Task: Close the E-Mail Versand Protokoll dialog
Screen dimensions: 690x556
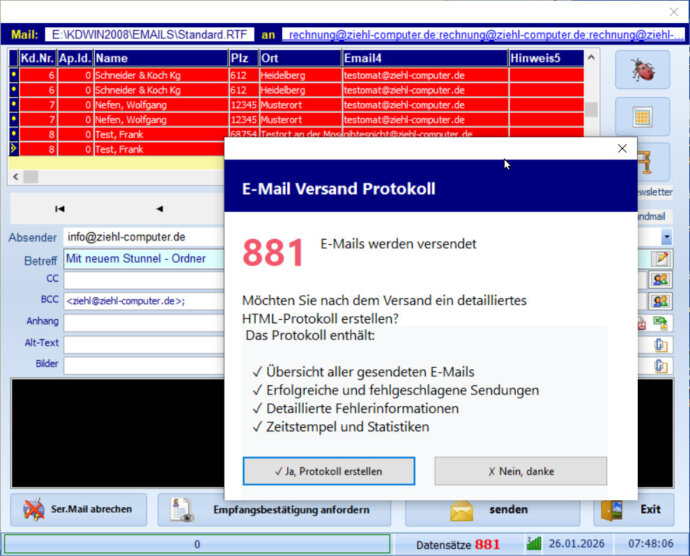Action: [x=622, y=148]
